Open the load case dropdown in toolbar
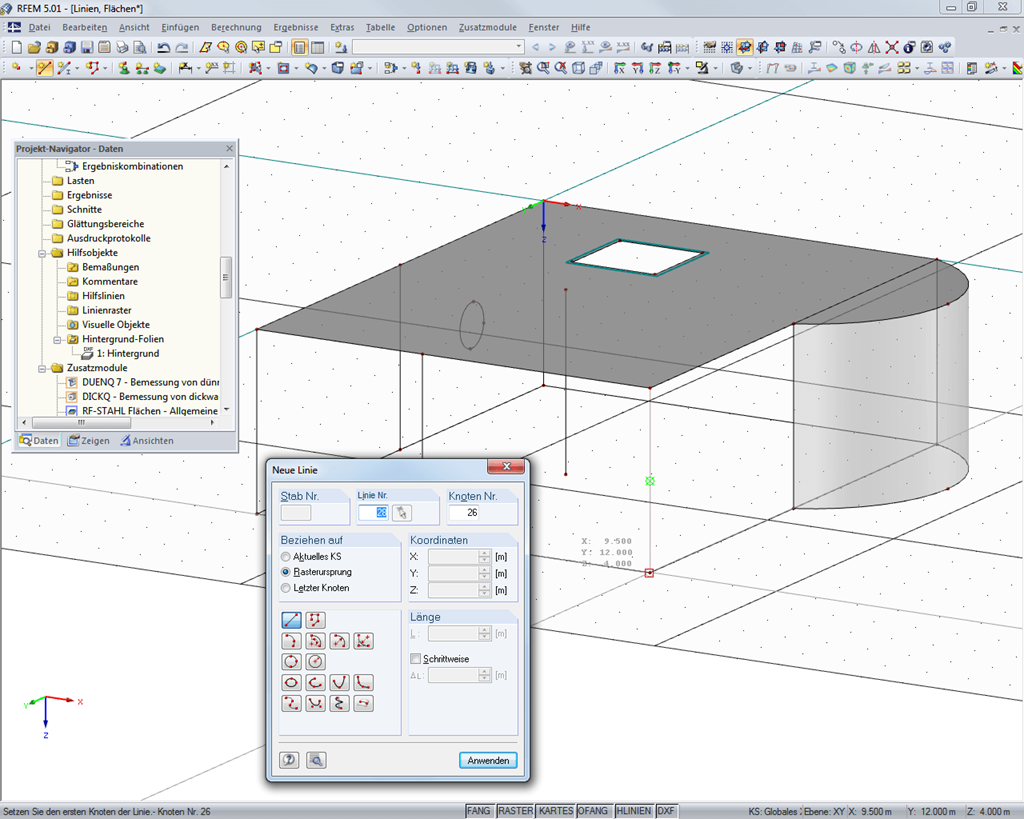The width and height of the screenshot is (1024, 819). 518,47
